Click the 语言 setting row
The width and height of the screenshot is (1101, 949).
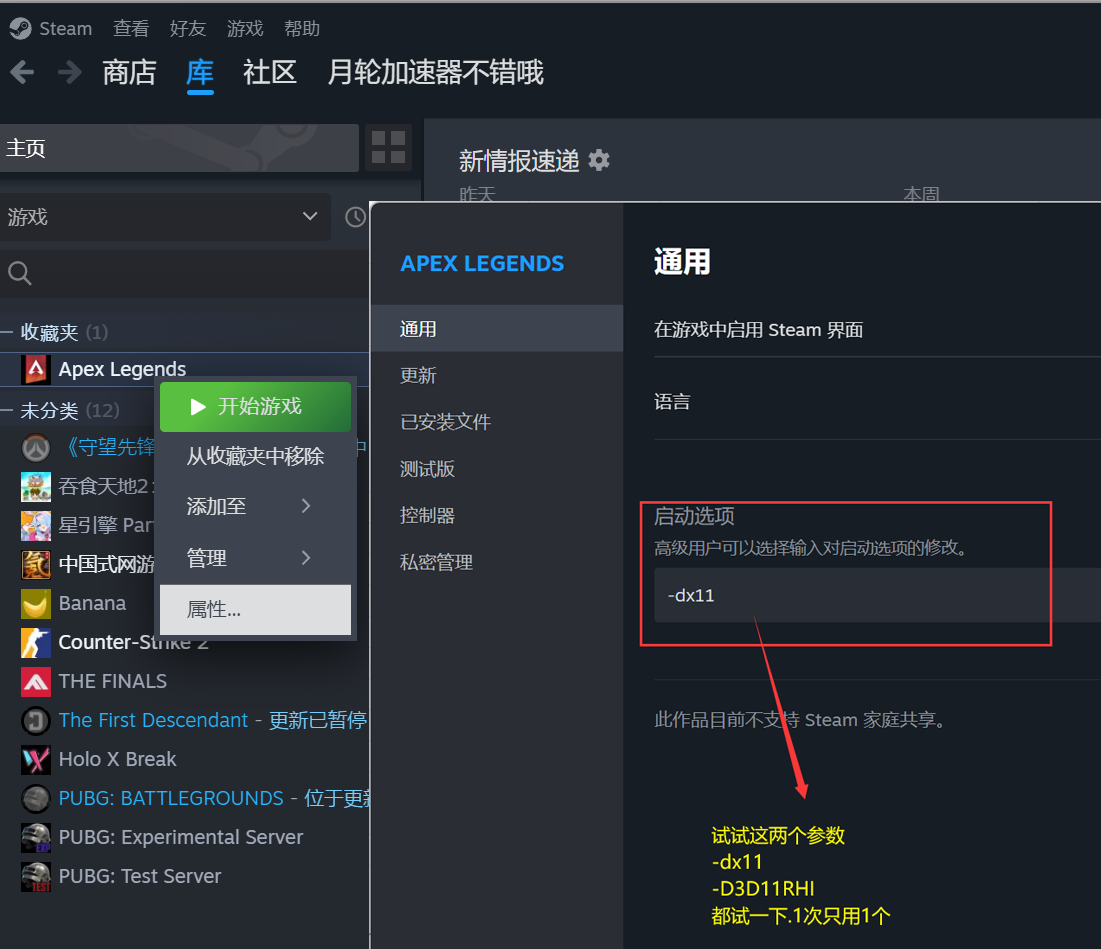pos(878,402)
